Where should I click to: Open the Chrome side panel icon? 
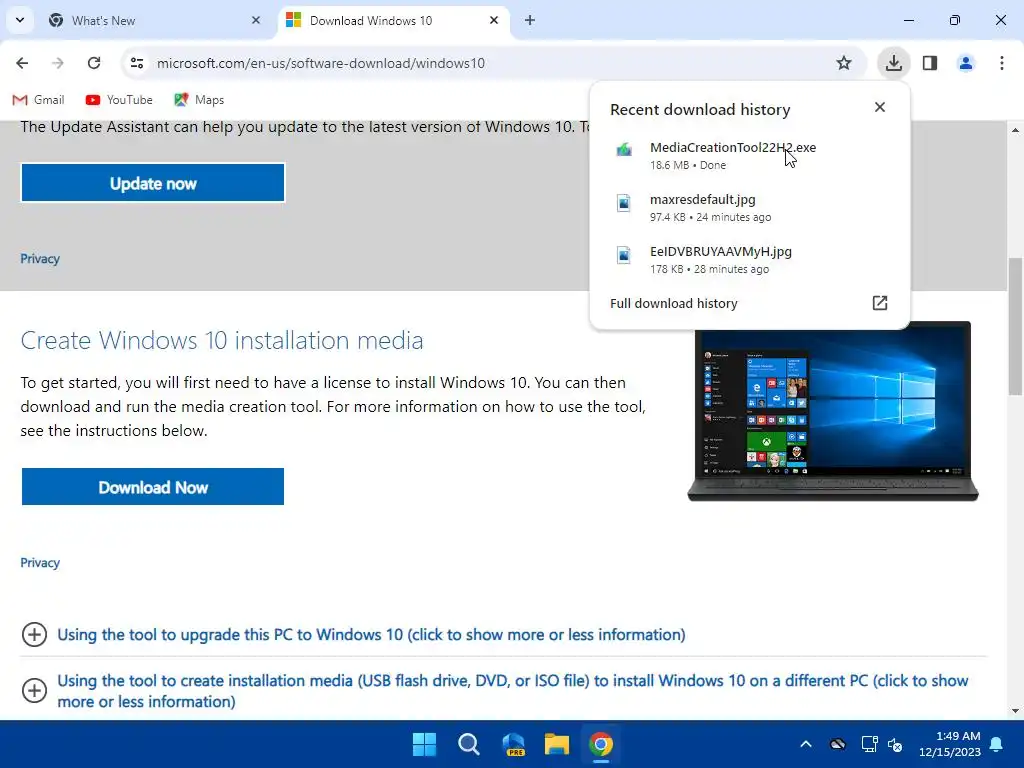930,63
